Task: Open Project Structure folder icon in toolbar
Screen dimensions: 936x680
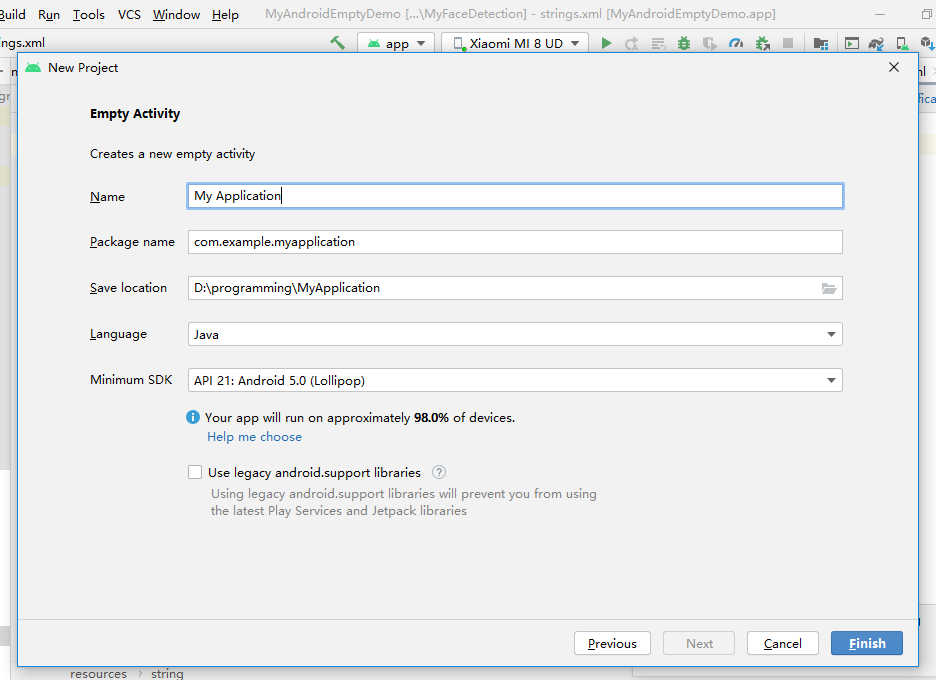Action: coord(821,44)
